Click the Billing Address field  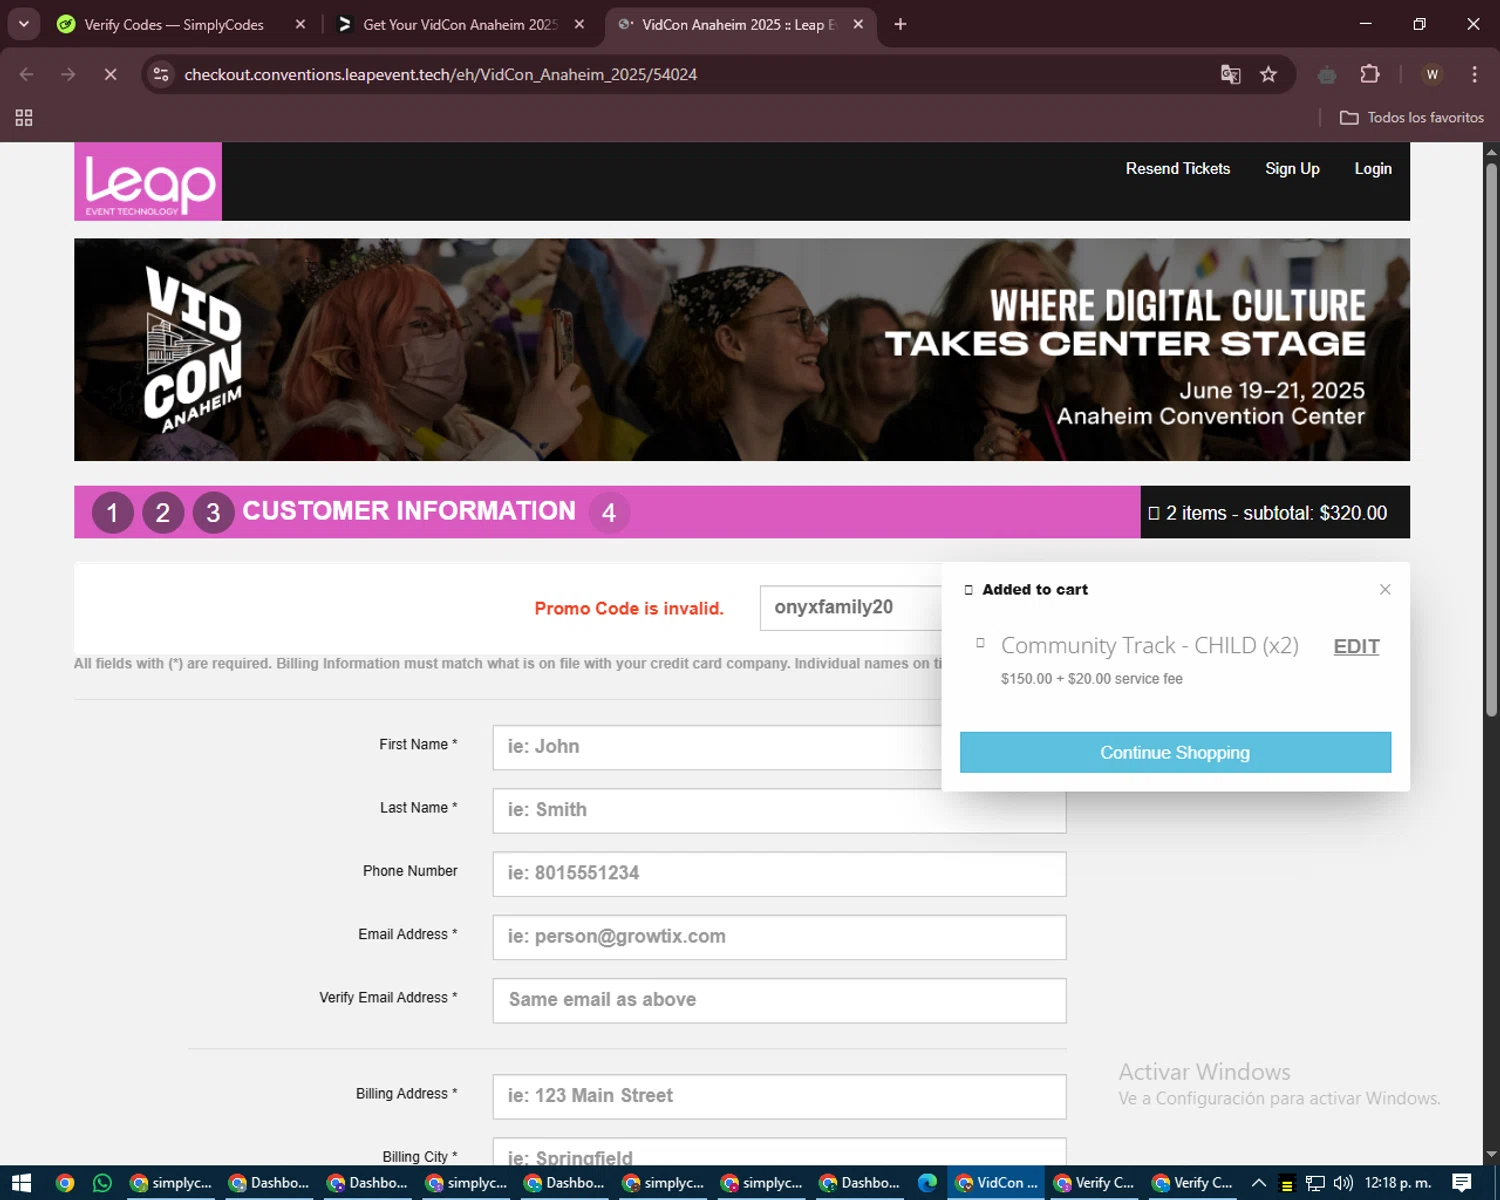tap(779, 1096)
